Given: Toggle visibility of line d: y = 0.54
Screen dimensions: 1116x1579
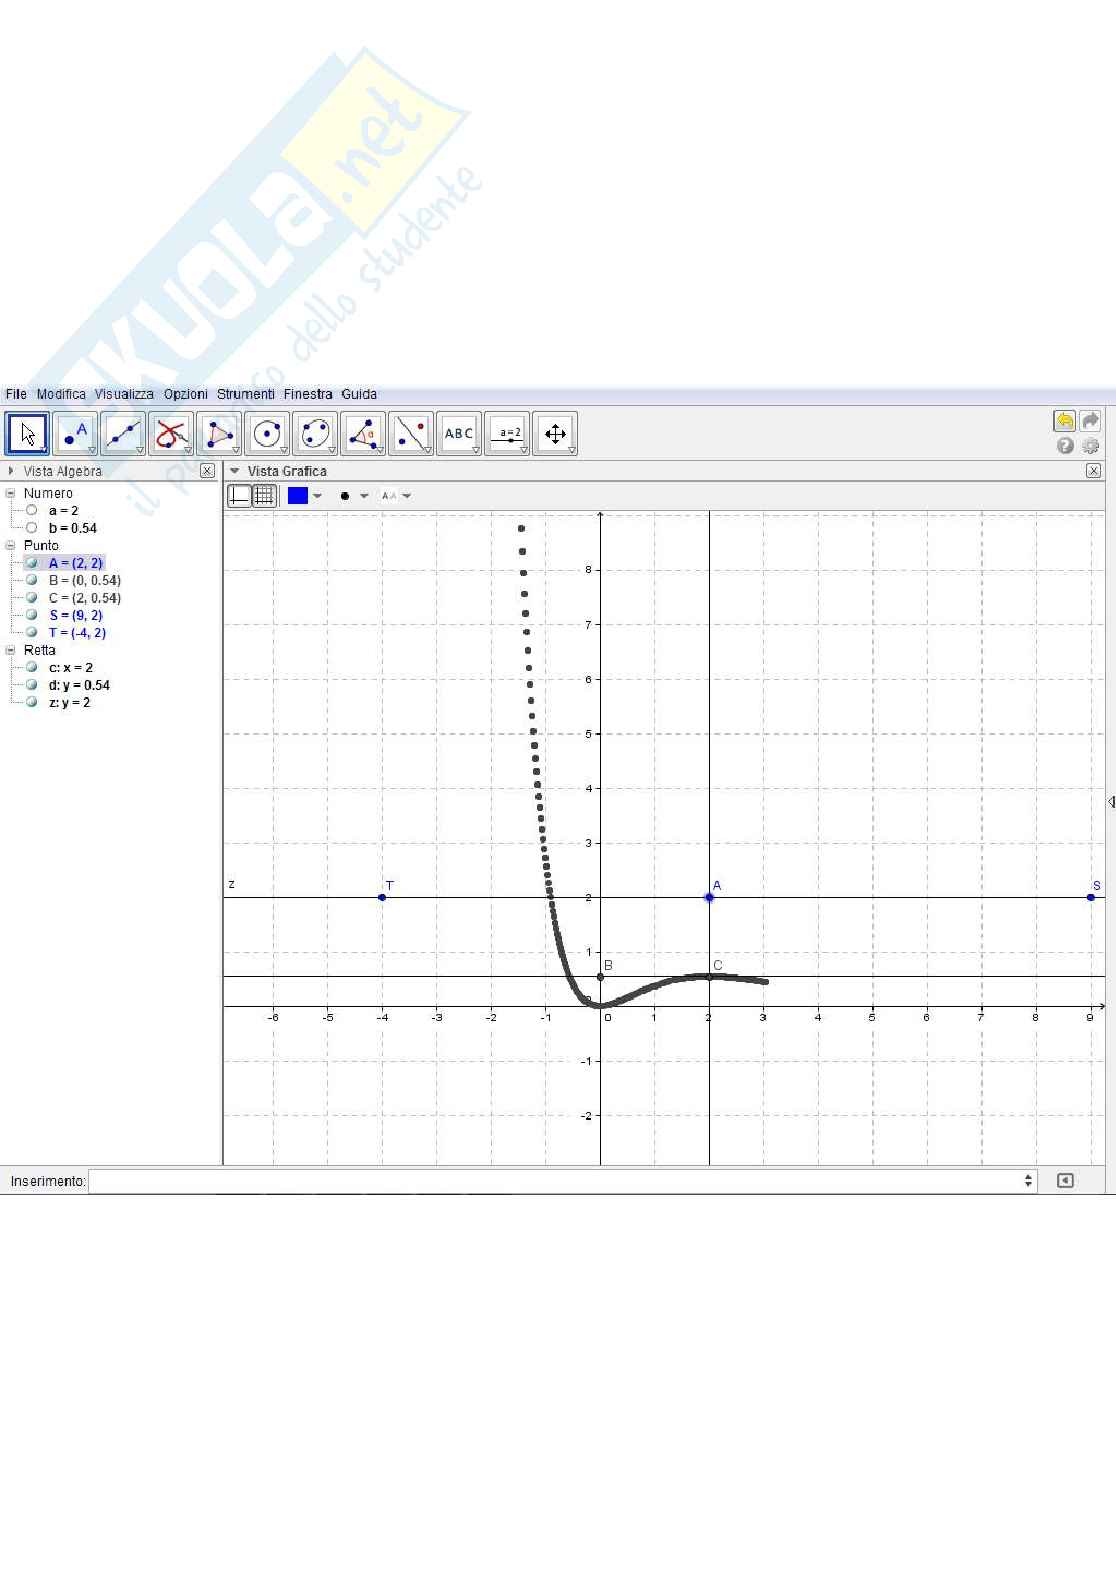Looking at the screenshot, I should (x=32, y=685).
